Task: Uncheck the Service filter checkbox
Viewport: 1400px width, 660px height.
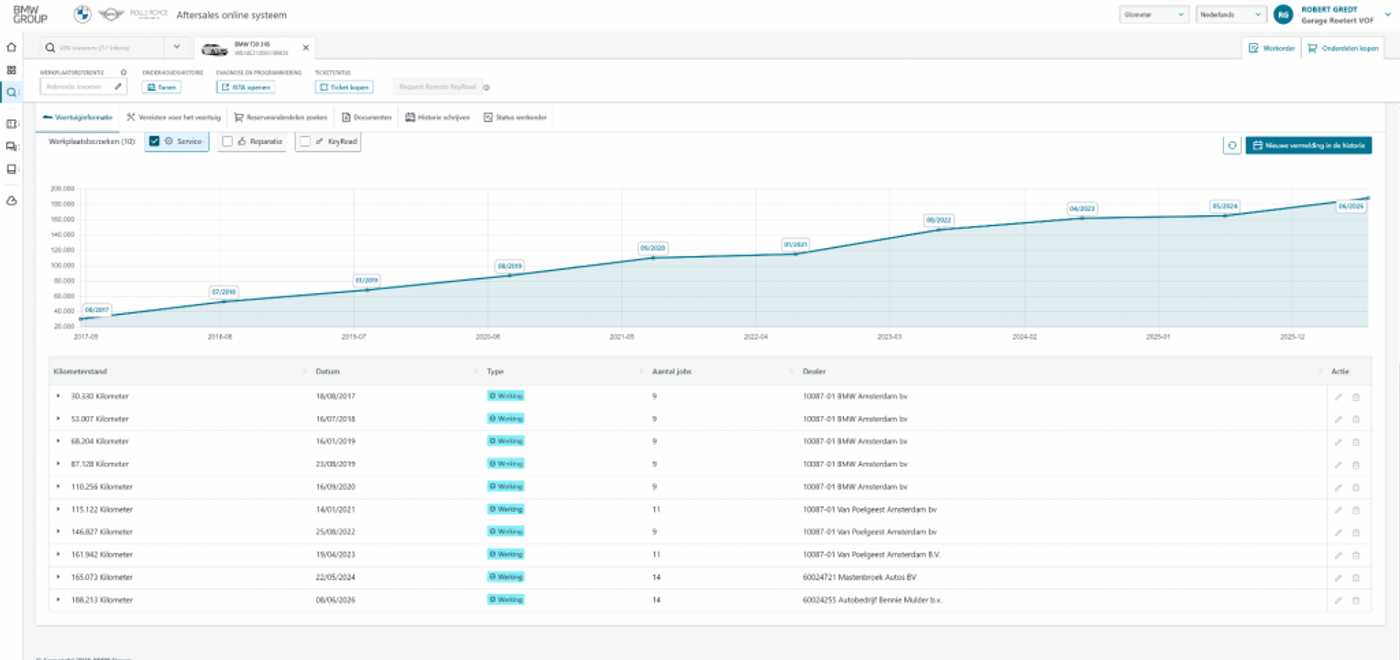Action: [x=154, y=142]
